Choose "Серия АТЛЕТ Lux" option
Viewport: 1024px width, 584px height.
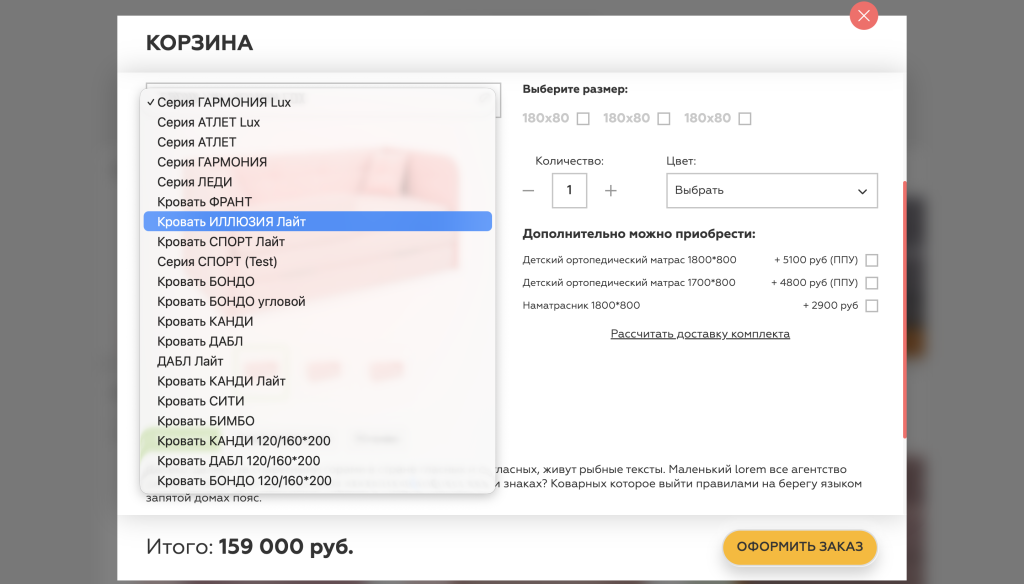pyautogui.click(x=205, y=122)
